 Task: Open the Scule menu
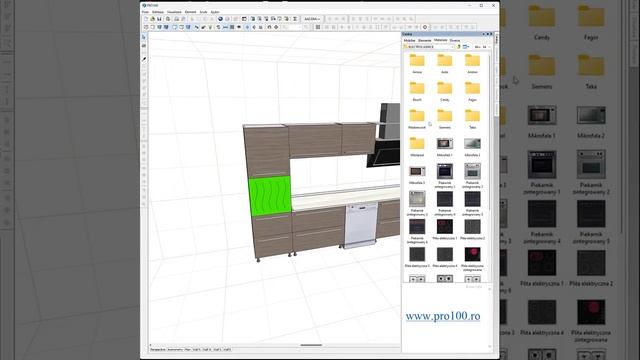pyautogui.click(x=203, y=12)
